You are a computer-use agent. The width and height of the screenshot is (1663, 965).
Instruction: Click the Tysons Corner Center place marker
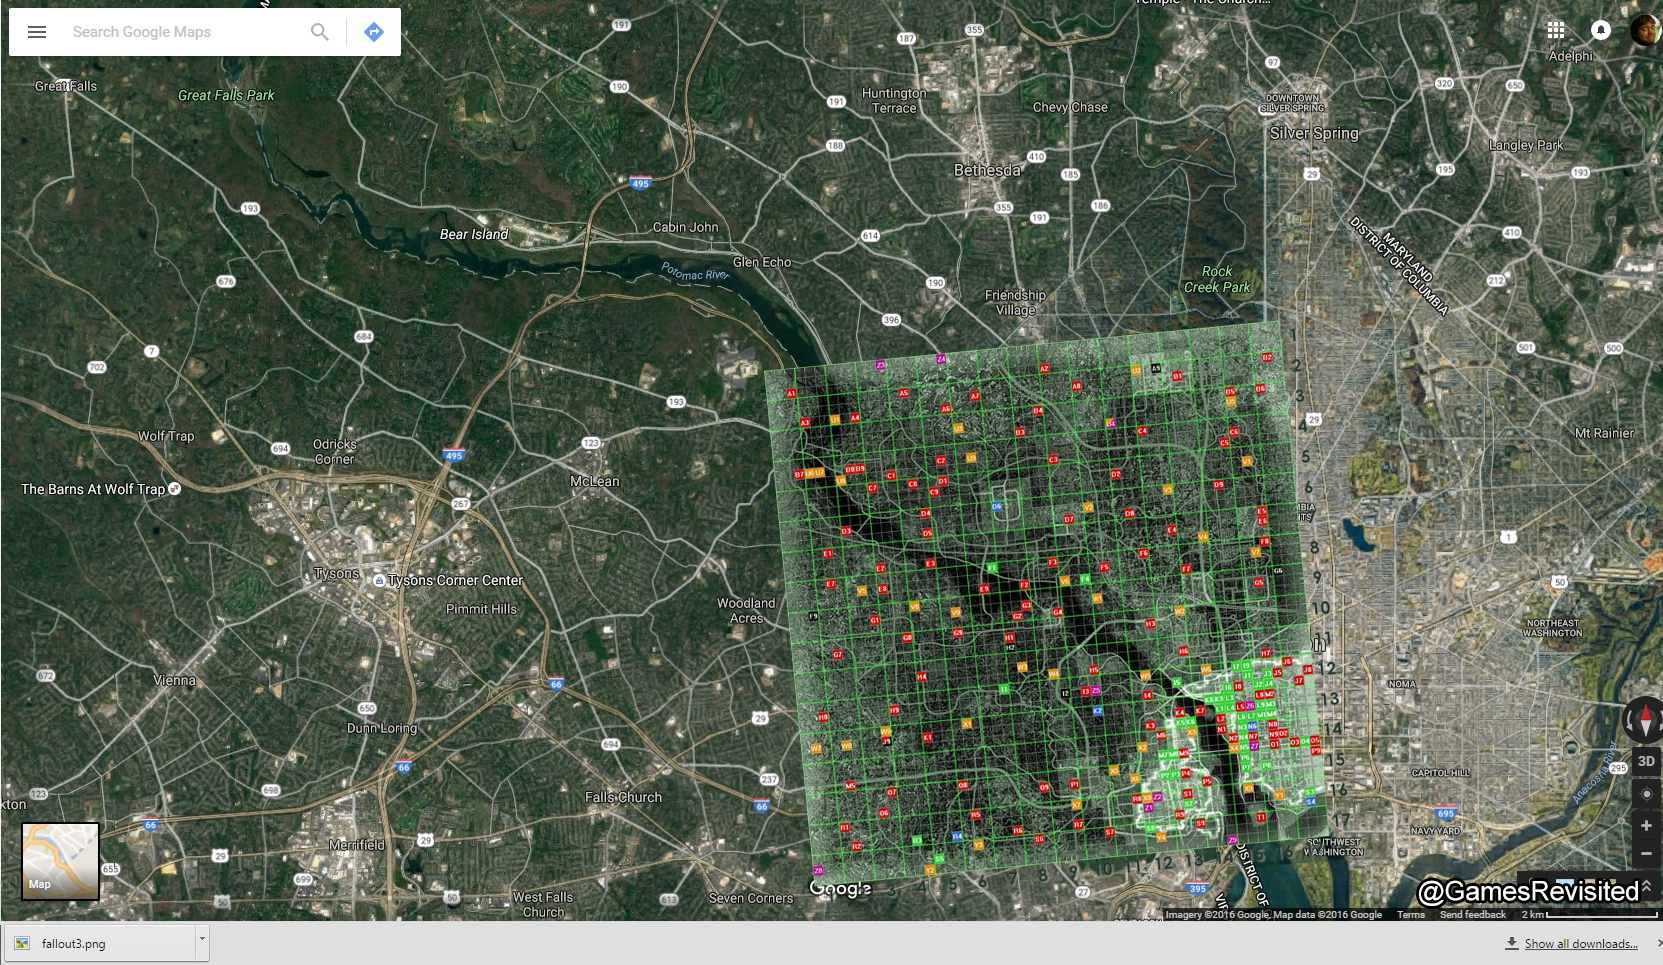click(x=379, y=581)
